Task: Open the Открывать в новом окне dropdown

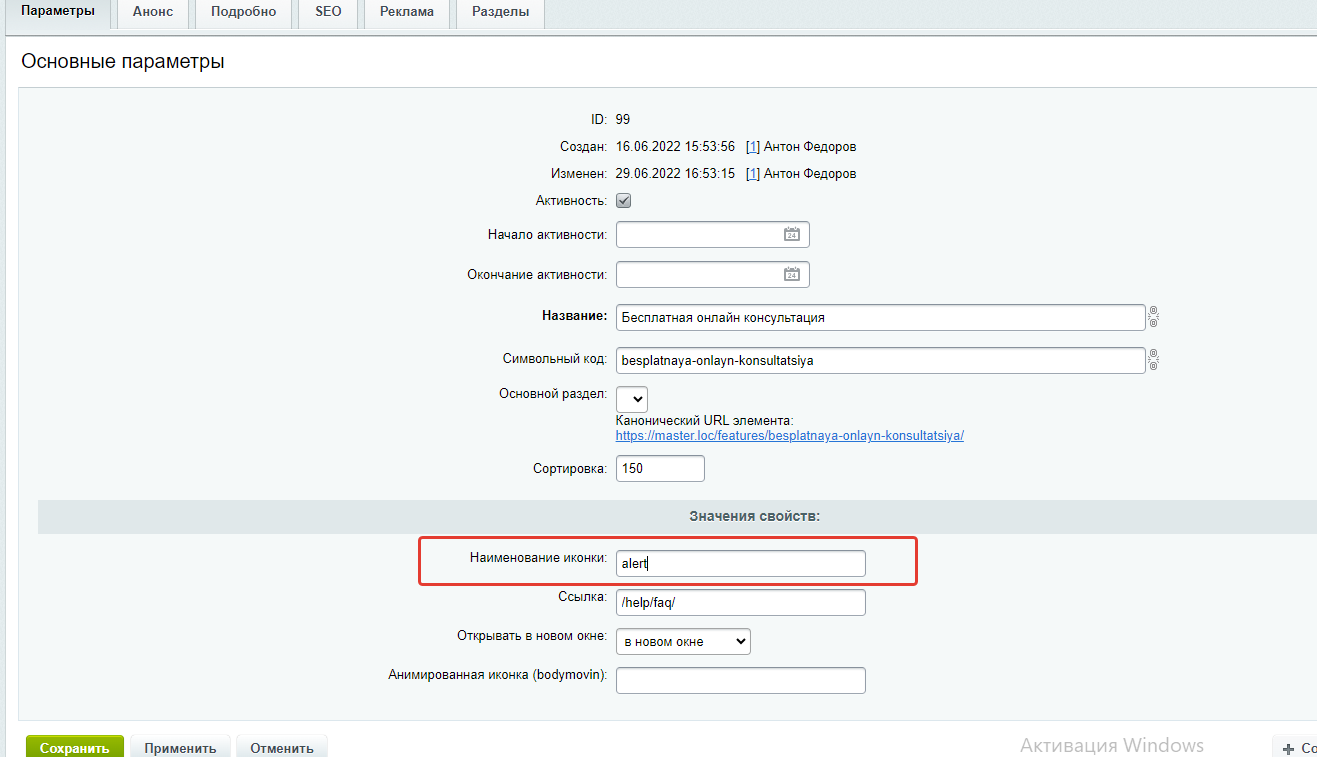Action: [682, 641]
